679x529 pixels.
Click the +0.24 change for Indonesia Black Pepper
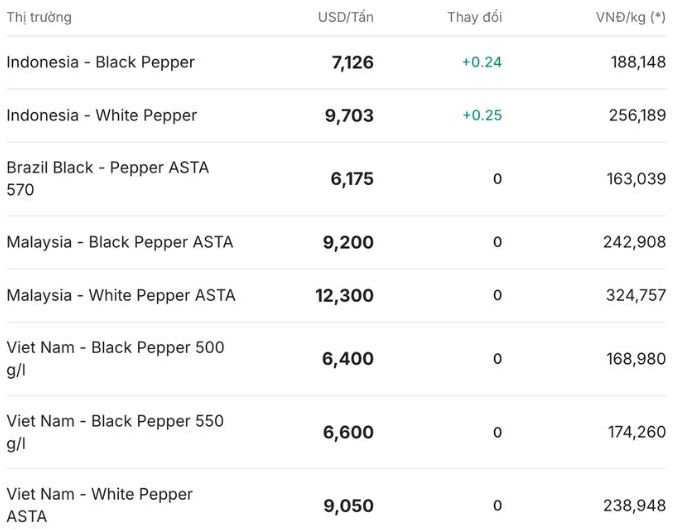coord(482,62)
